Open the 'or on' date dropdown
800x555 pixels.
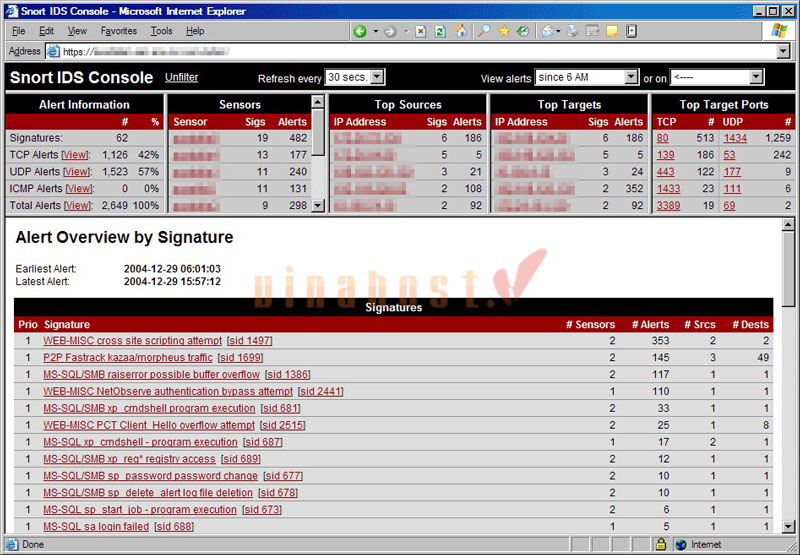click(716, 78)
